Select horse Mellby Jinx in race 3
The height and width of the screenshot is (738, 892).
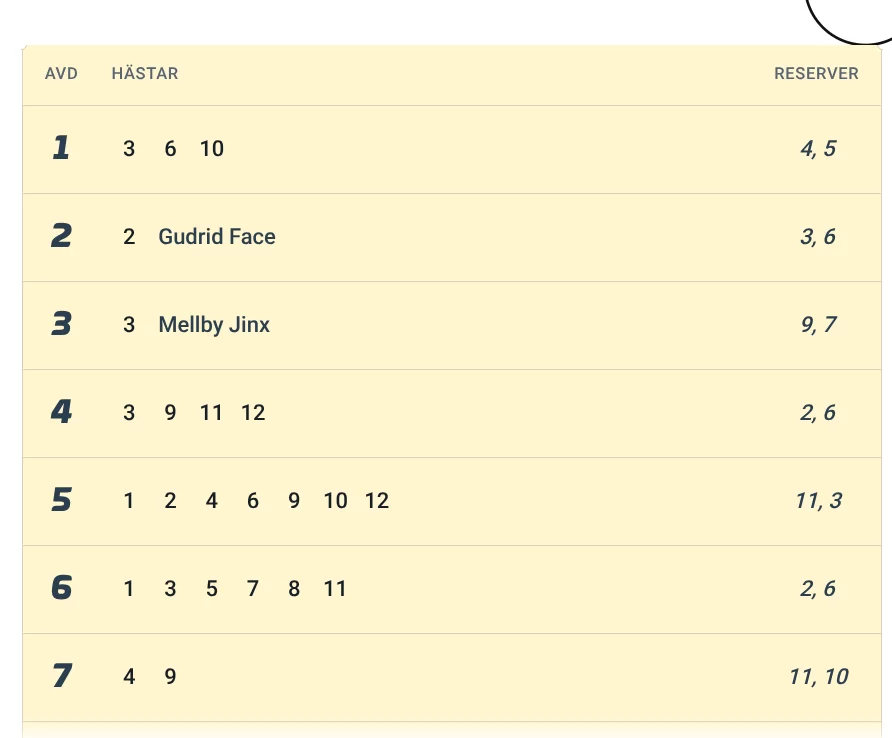click(x=214, y=325)
